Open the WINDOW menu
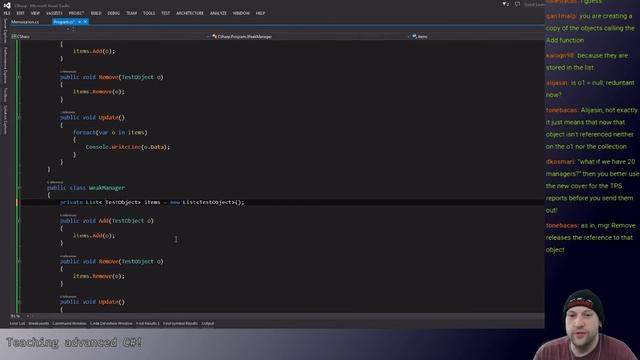 point(241,13)
